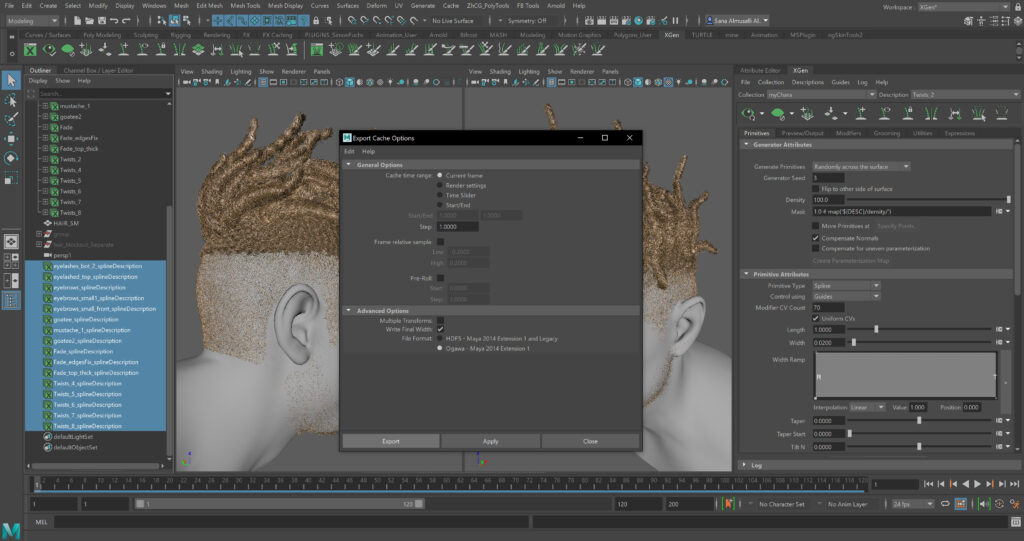Click the Maya logo icon at bottom-left
This screenshot has width=1024, height=541.
pos(11,529)
